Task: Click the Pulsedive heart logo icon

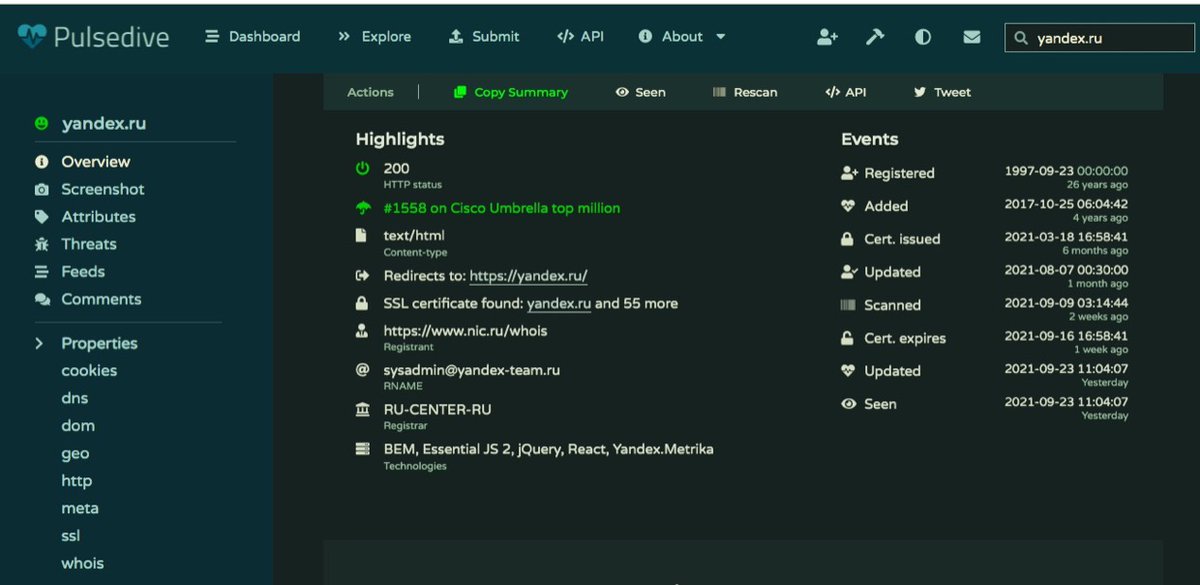Action: [31, 37]
